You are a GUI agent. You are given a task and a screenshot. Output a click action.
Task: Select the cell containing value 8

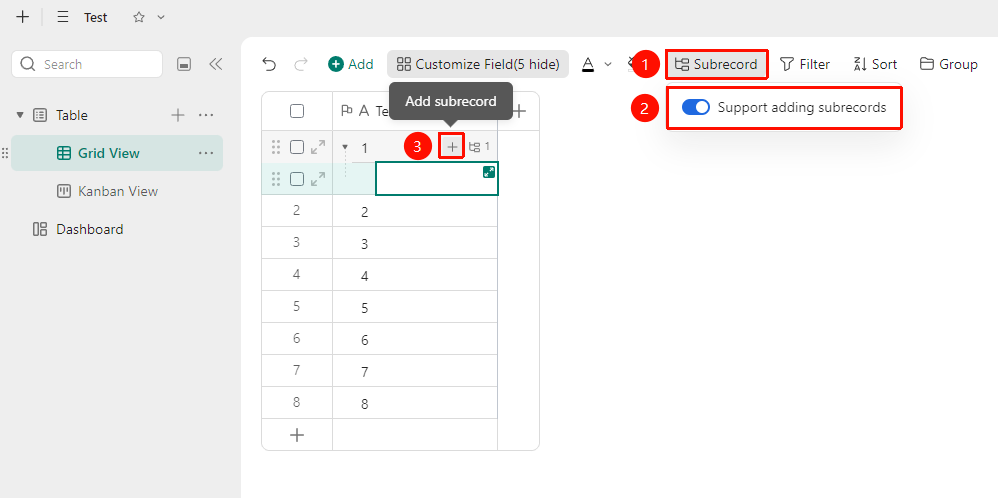(x=415, y=402)
